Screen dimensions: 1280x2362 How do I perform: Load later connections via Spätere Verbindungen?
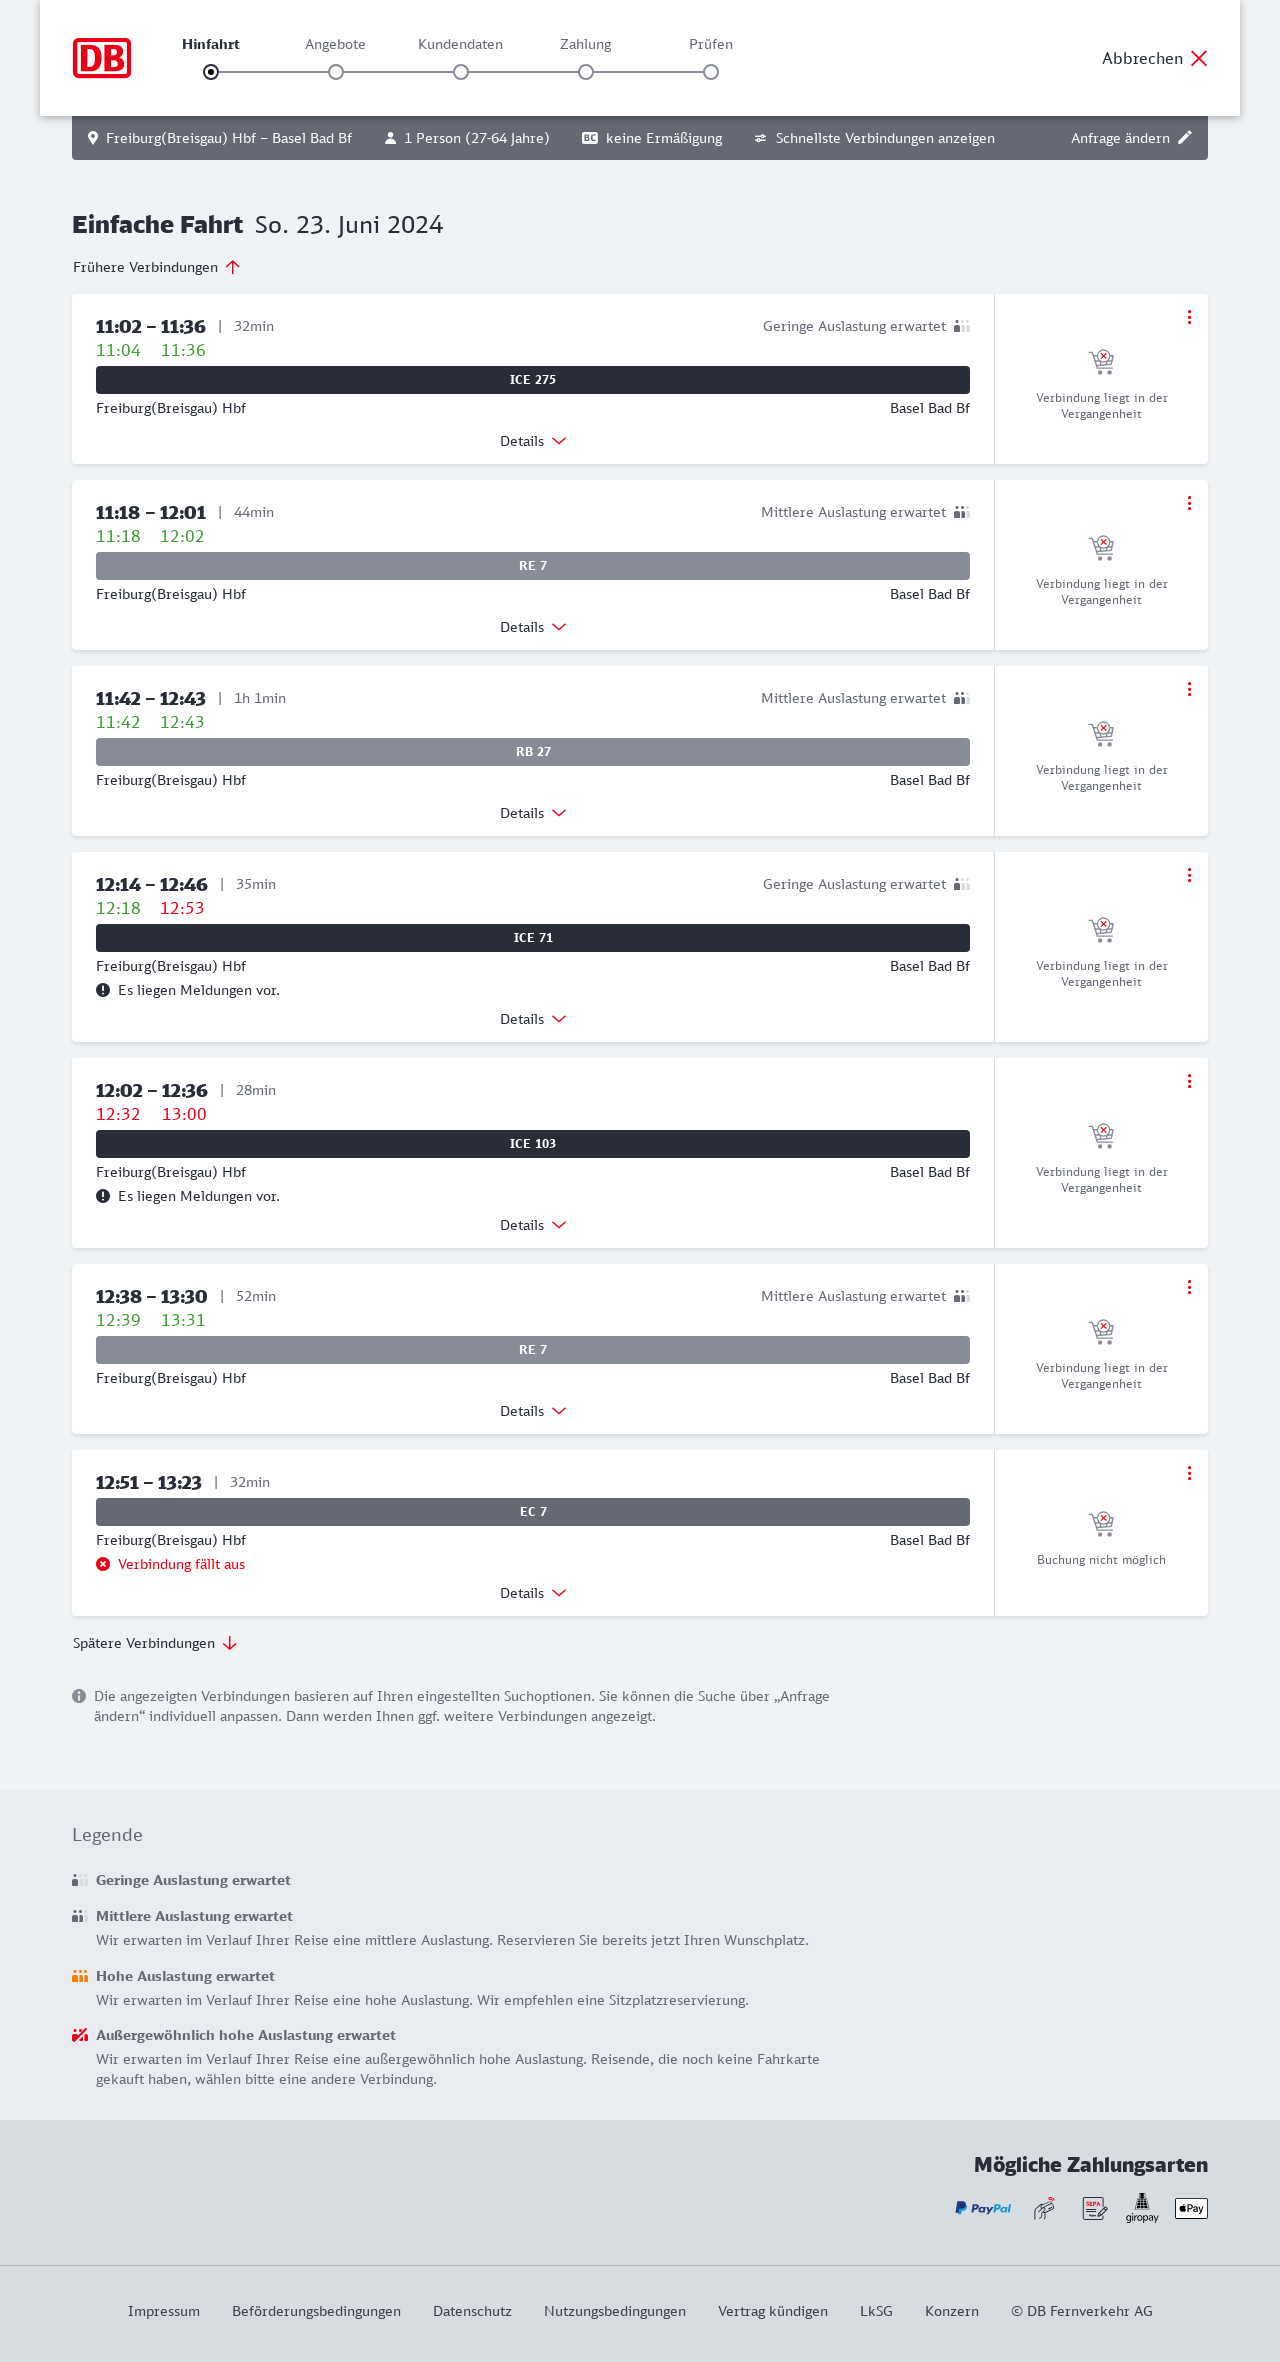155,1643
